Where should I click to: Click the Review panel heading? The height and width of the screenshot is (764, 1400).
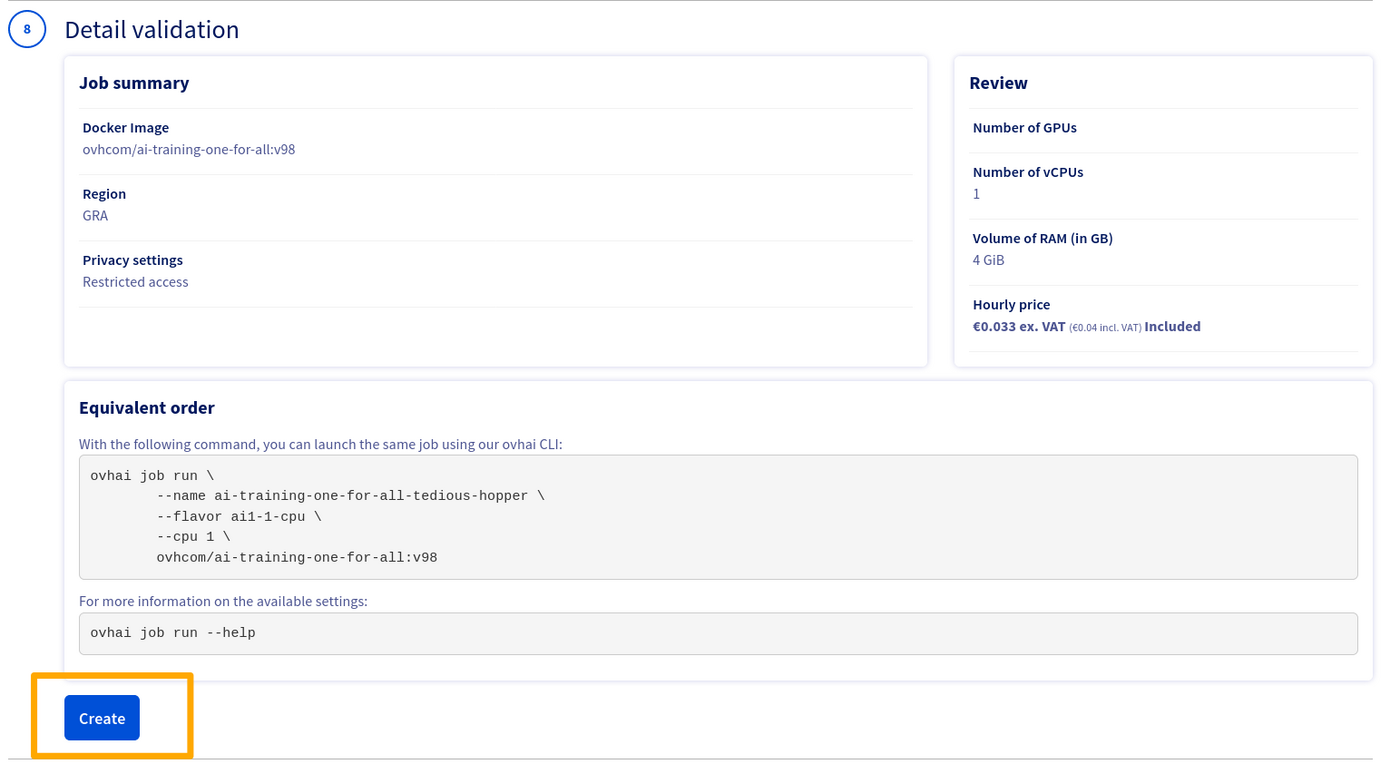click(998, 83)
